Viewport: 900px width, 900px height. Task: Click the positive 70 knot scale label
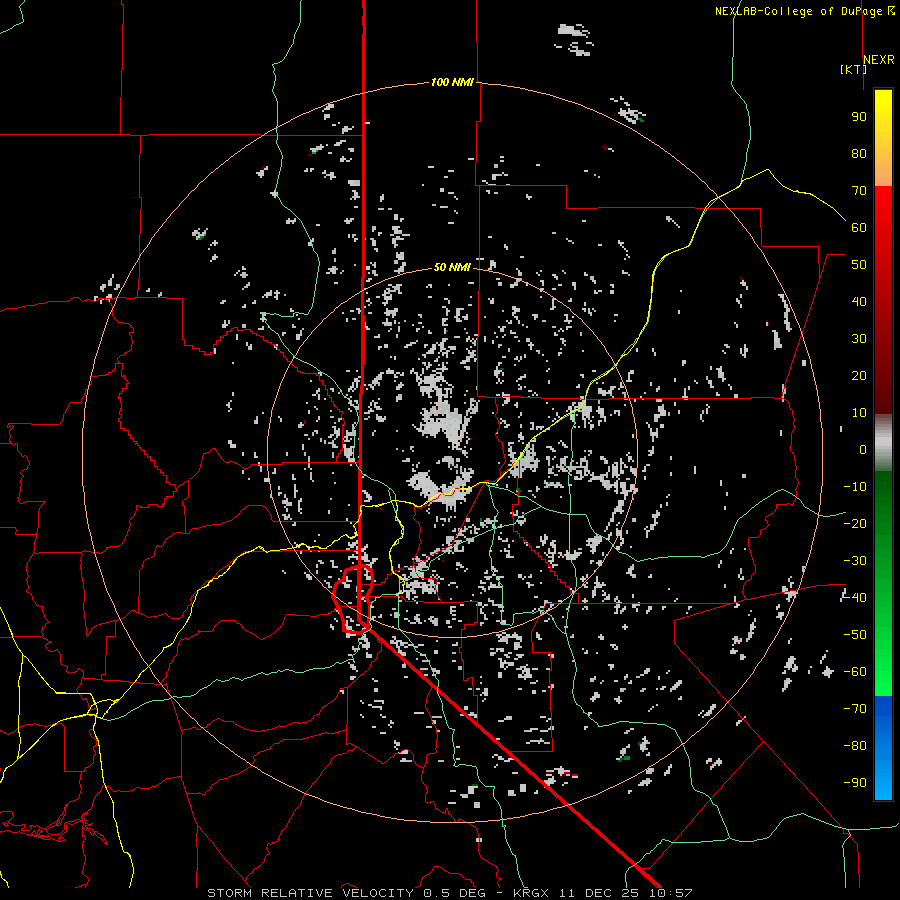[x=859, y=191]
